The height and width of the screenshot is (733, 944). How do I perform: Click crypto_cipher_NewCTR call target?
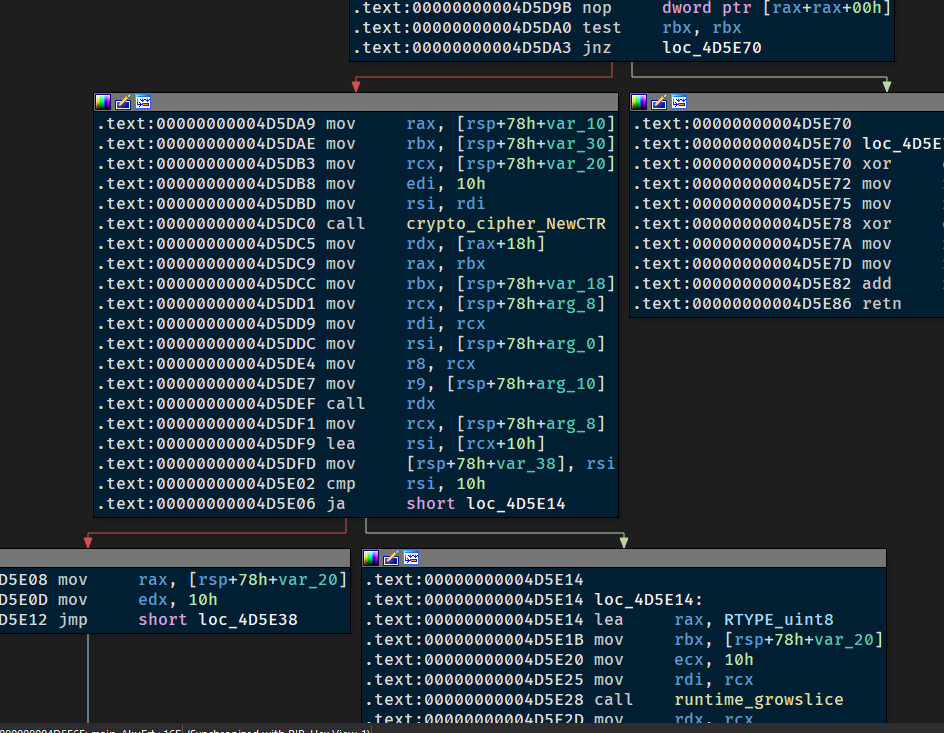click(506, 224)
